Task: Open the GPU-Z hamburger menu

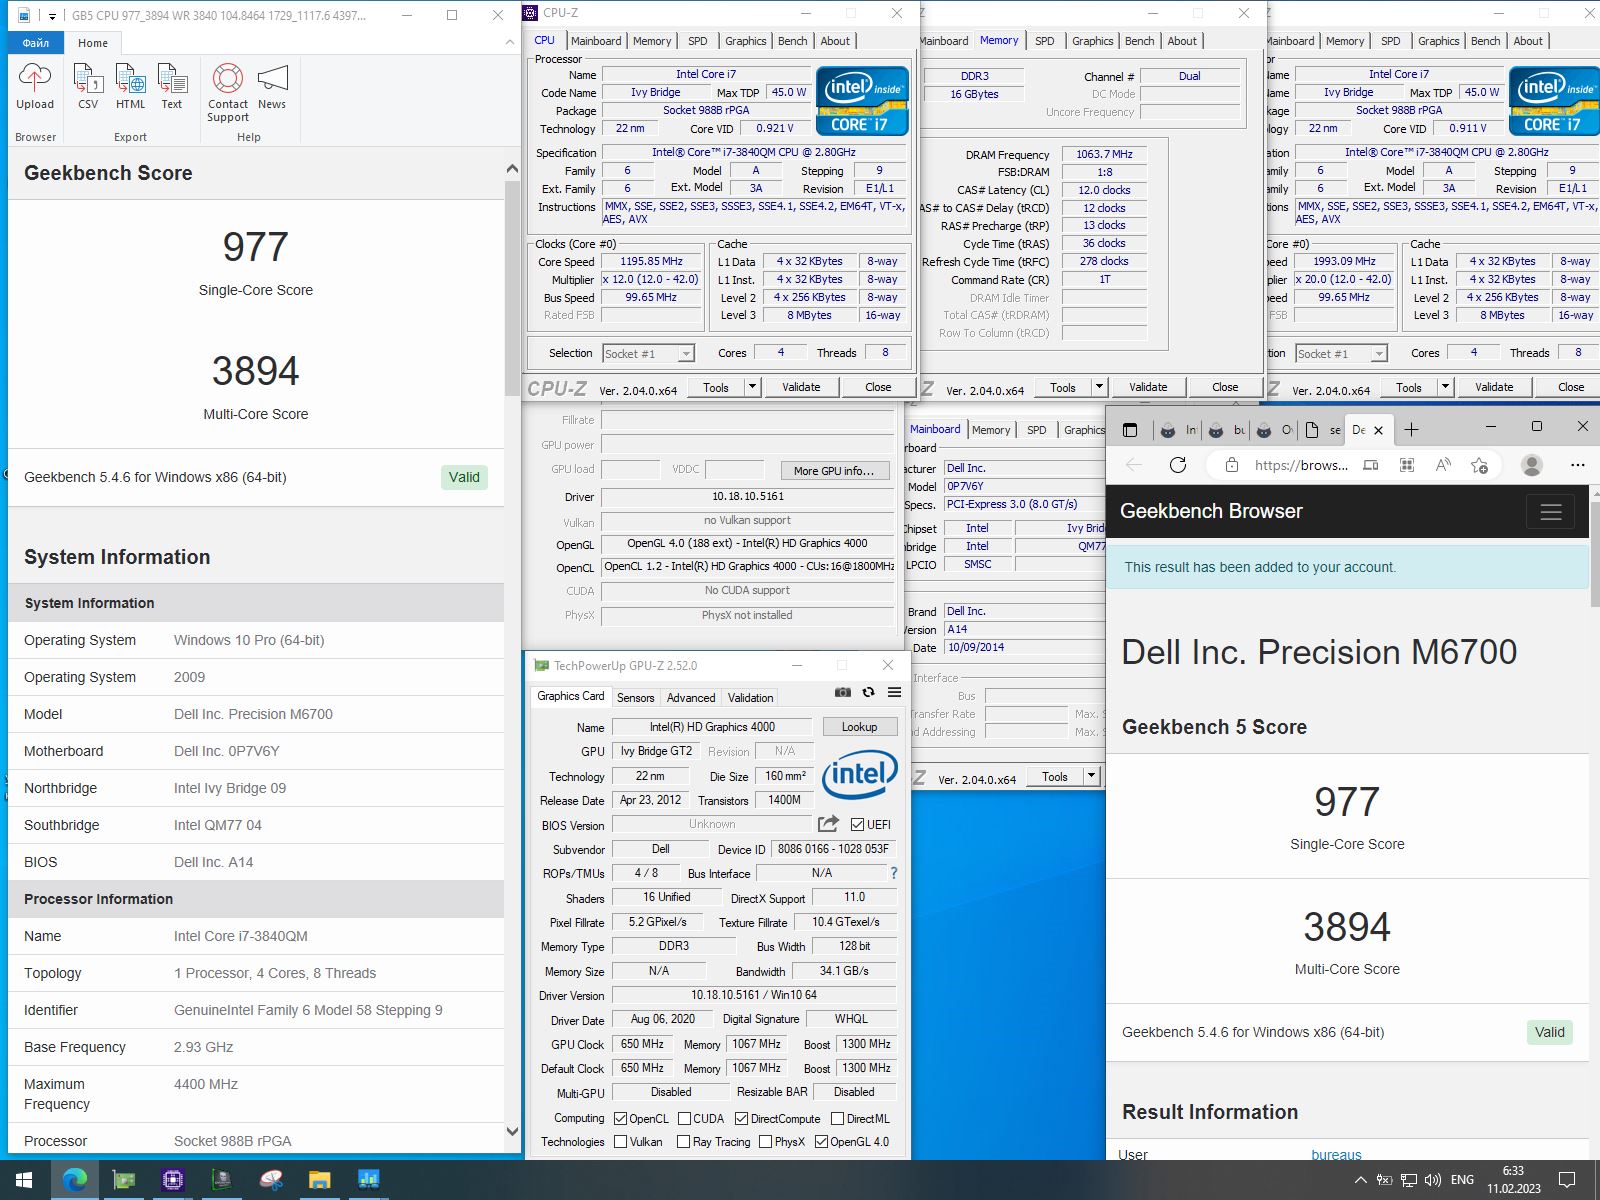Action: coord(894,692)
